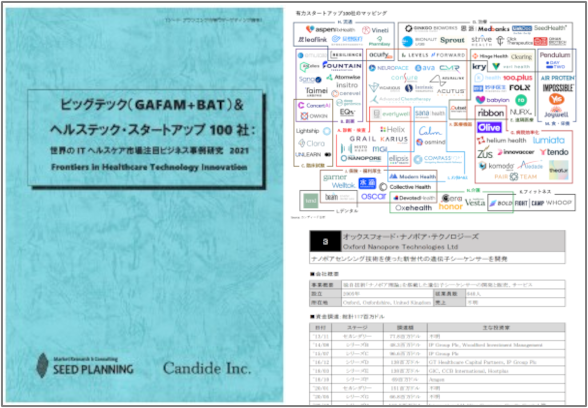The image size is (588, 408).
Task: Click the FOUNTAIN therapeutics logo
Action: [342, 66]
